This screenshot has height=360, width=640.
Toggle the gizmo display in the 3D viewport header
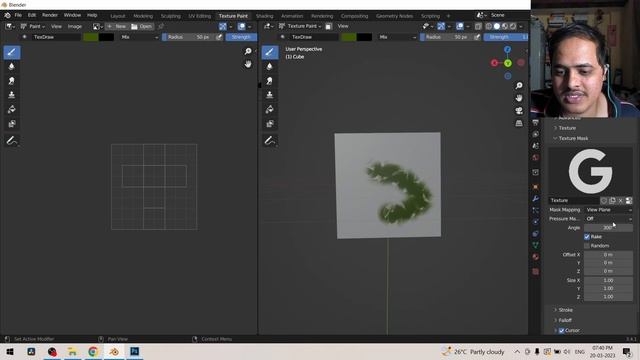coord(441,27)
